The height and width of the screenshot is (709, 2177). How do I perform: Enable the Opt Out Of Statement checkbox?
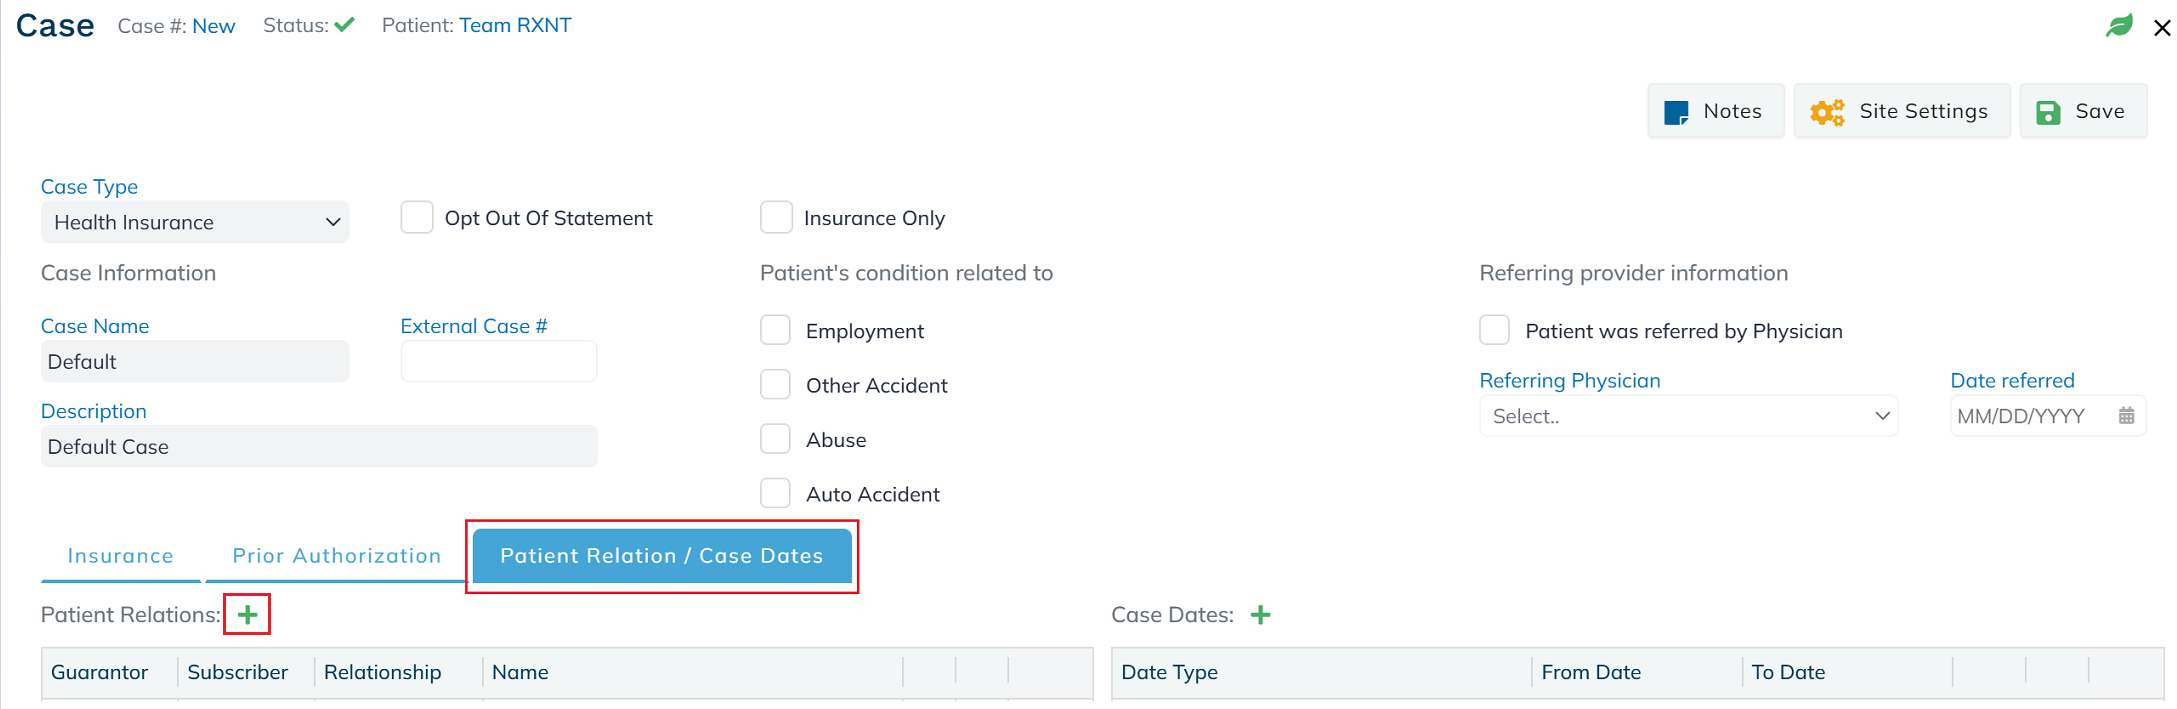point(417,217)
